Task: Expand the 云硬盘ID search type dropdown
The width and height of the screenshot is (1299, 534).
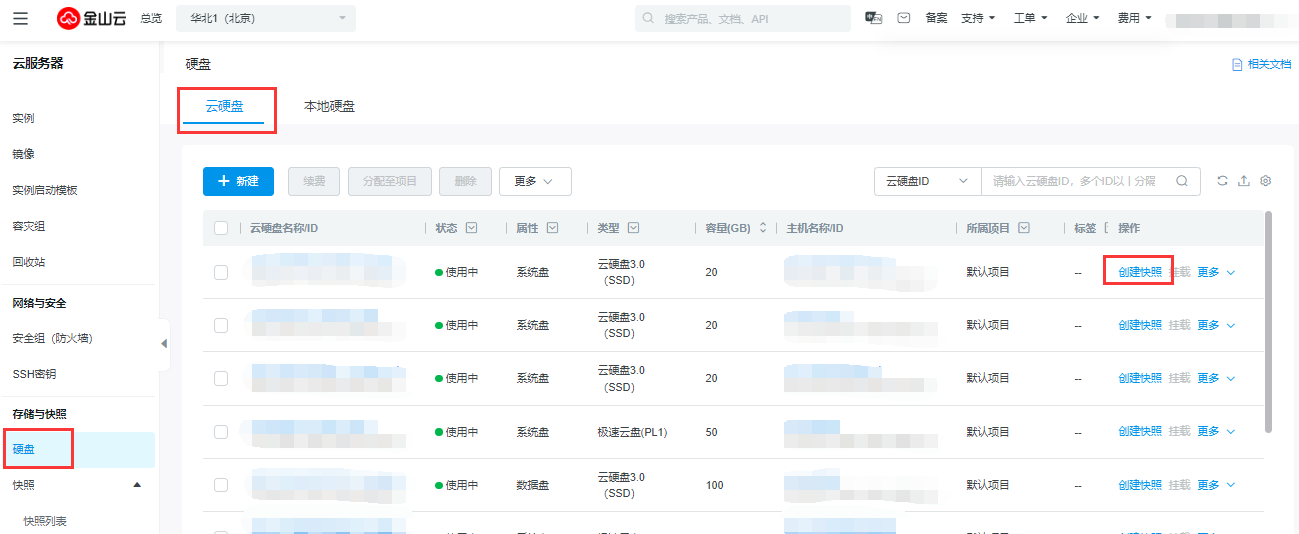Action: coord(926,181)
